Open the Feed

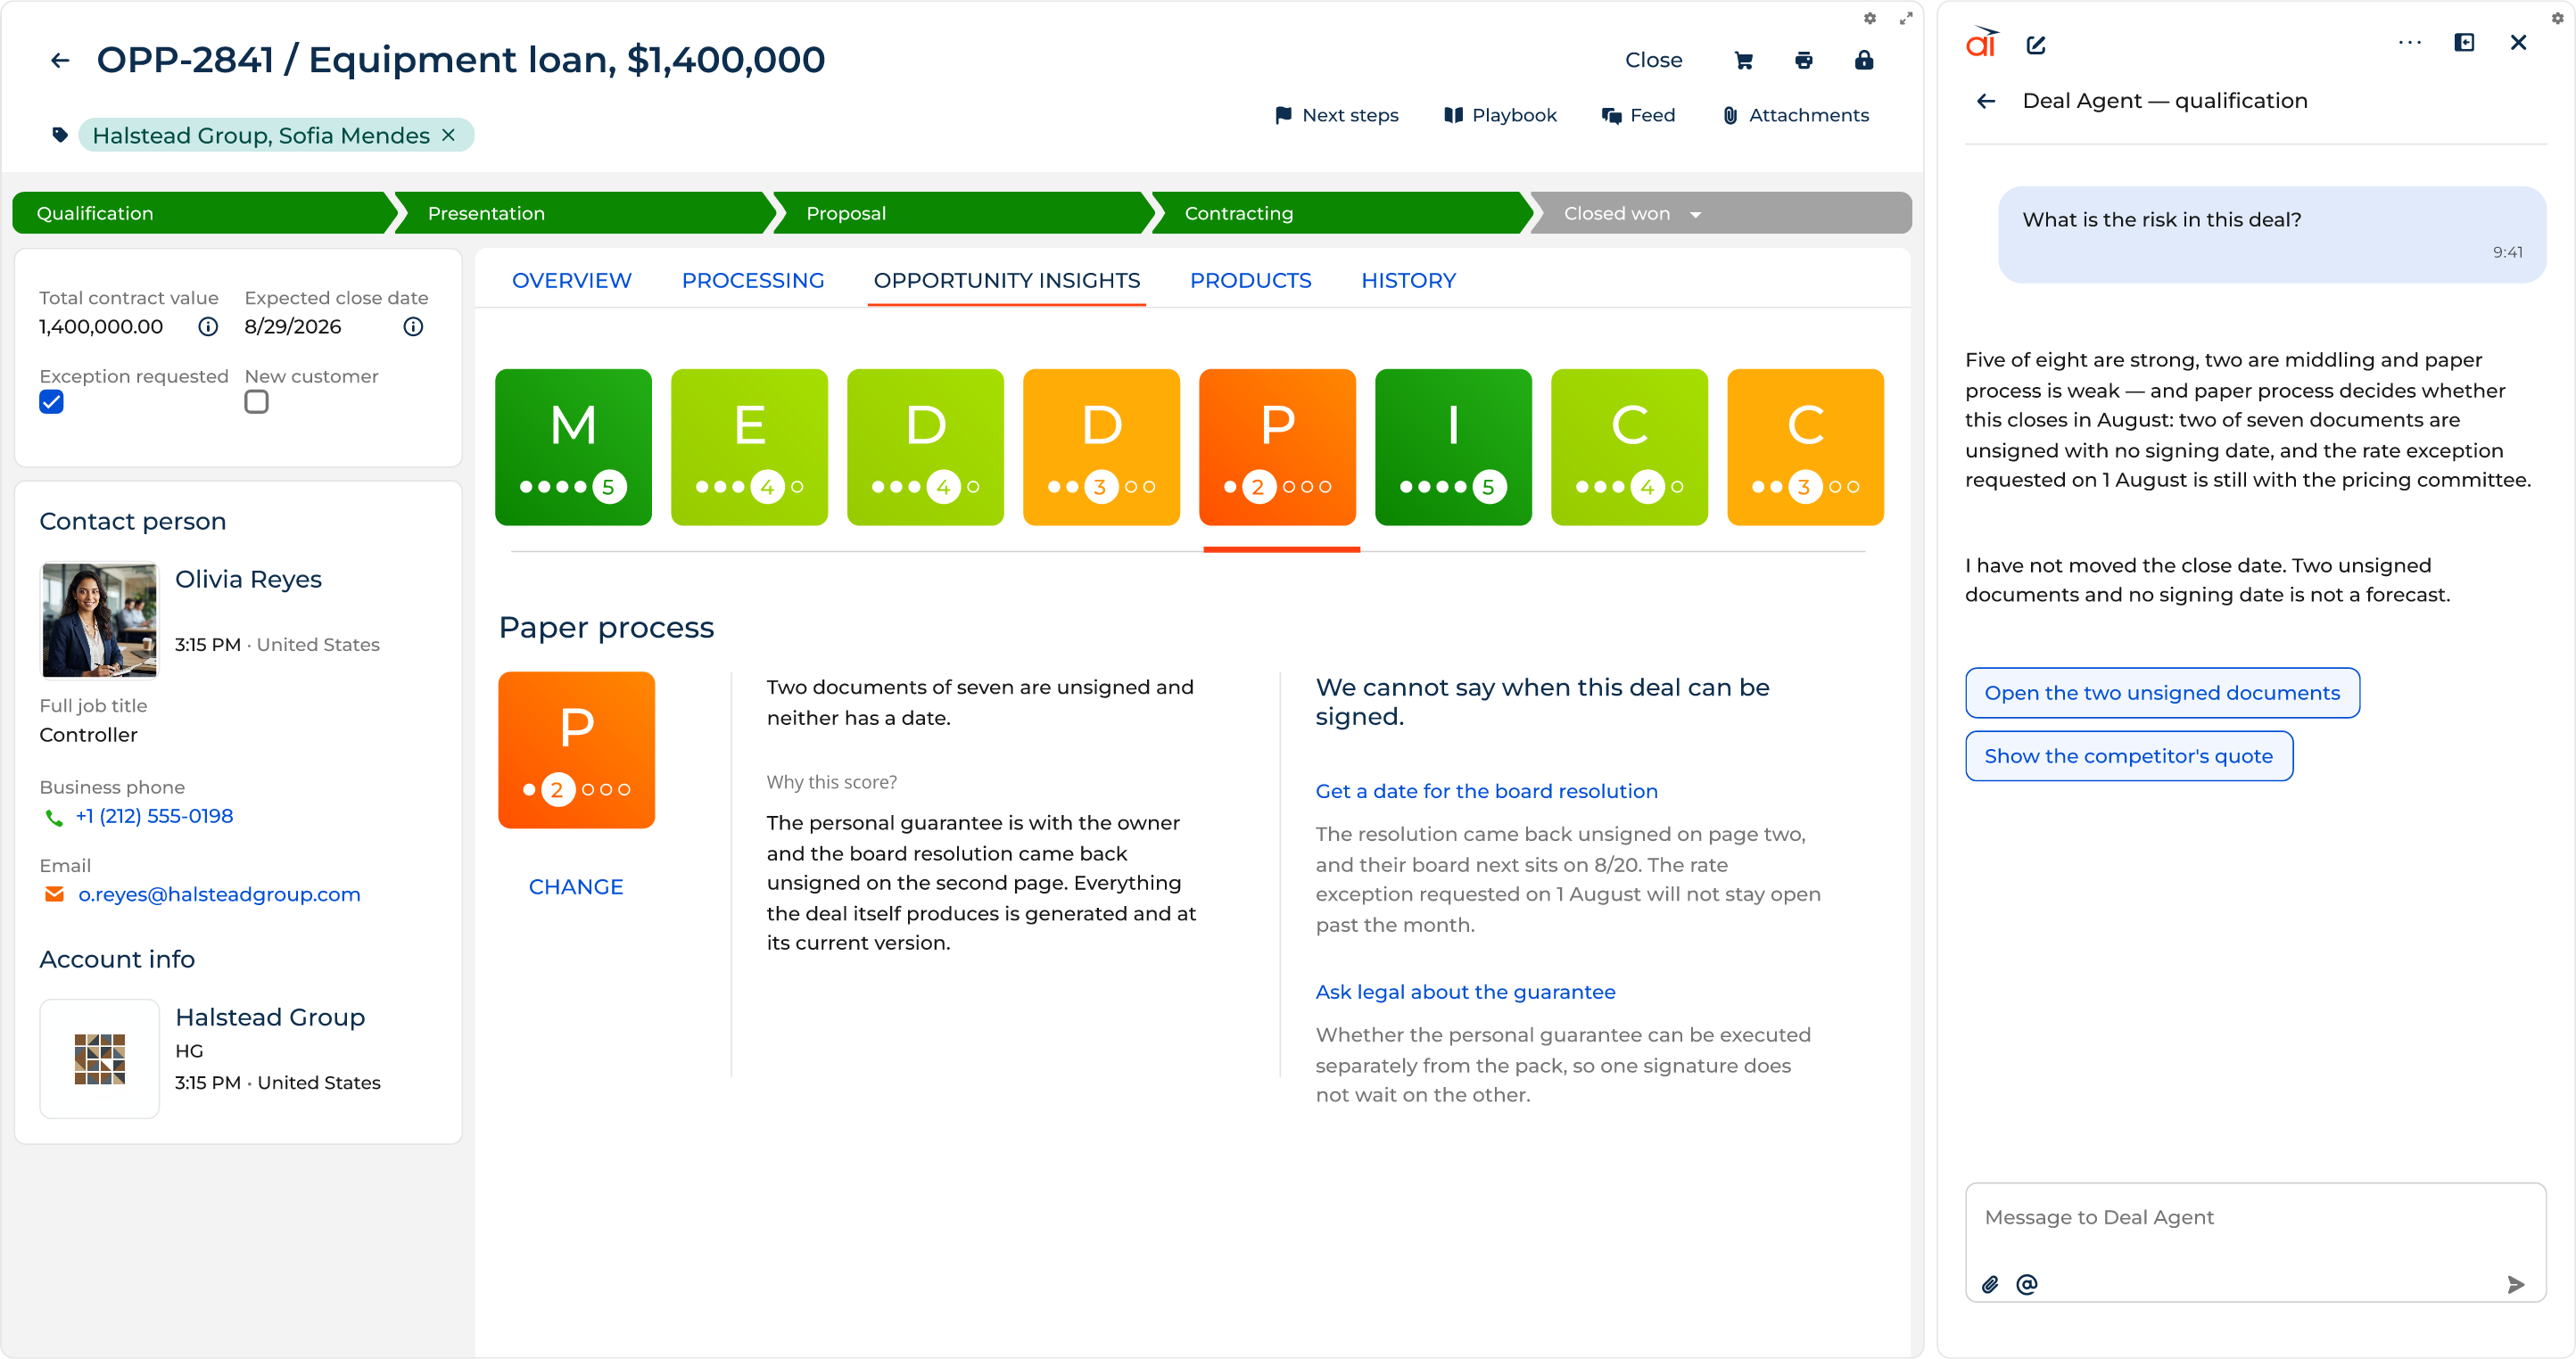tap(1638, 115)
